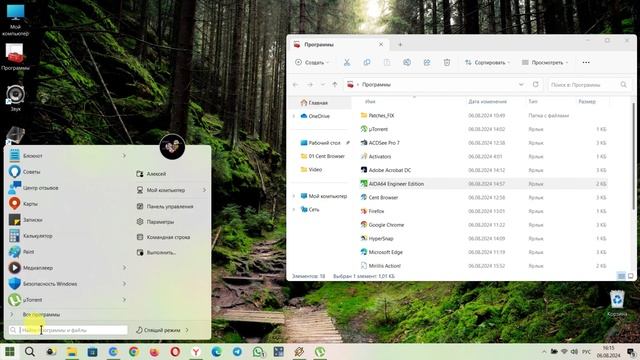Open Панель управления from Start menu
Viewport: 640px width, 360px height.
pyautogui.click(x=170, y=207)
